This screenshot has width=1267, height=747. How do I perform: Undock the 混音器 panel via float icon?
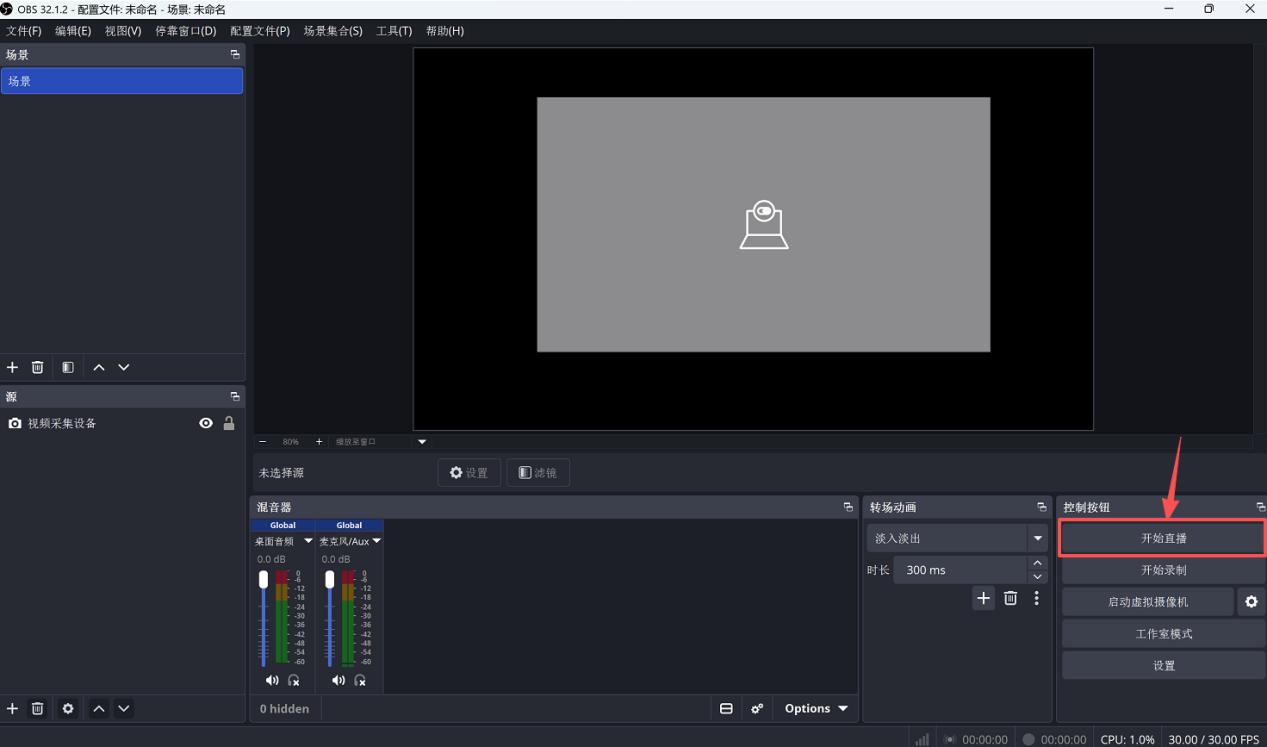pyautogui.click(x=849, y=507)
